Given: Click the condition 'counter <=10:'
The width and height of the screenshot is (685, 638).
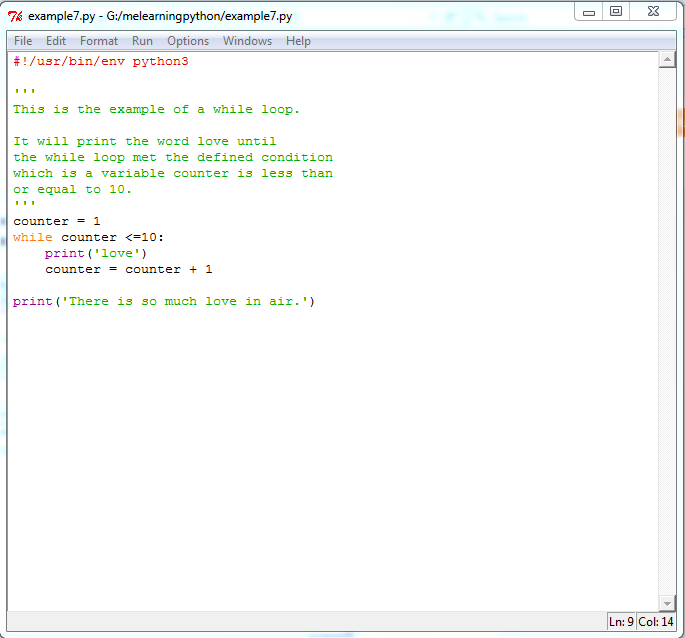Looking at the screenshot, I should point(112,237).
